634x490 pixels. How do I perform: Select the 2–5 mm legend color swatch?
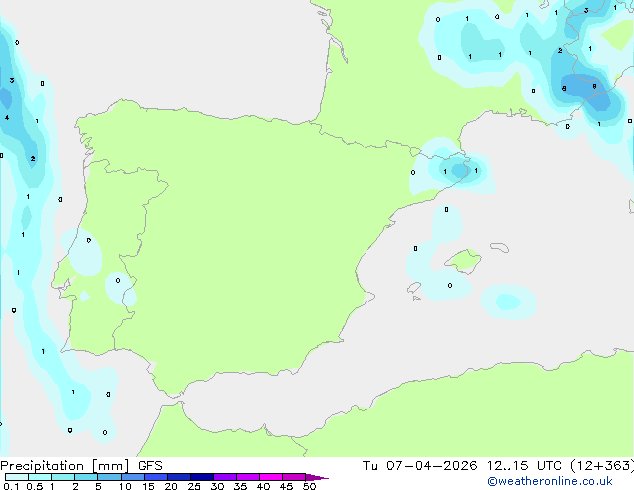[x=86, y=477]
